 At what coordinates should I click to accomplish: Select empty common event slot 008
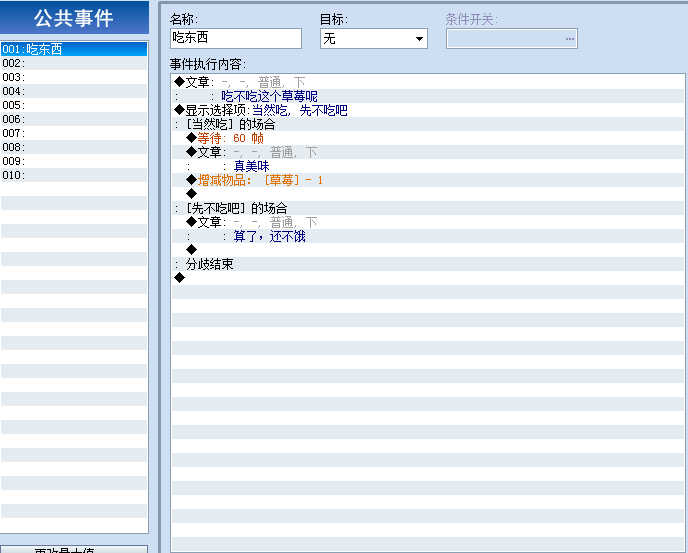click(x=74, y=147)
